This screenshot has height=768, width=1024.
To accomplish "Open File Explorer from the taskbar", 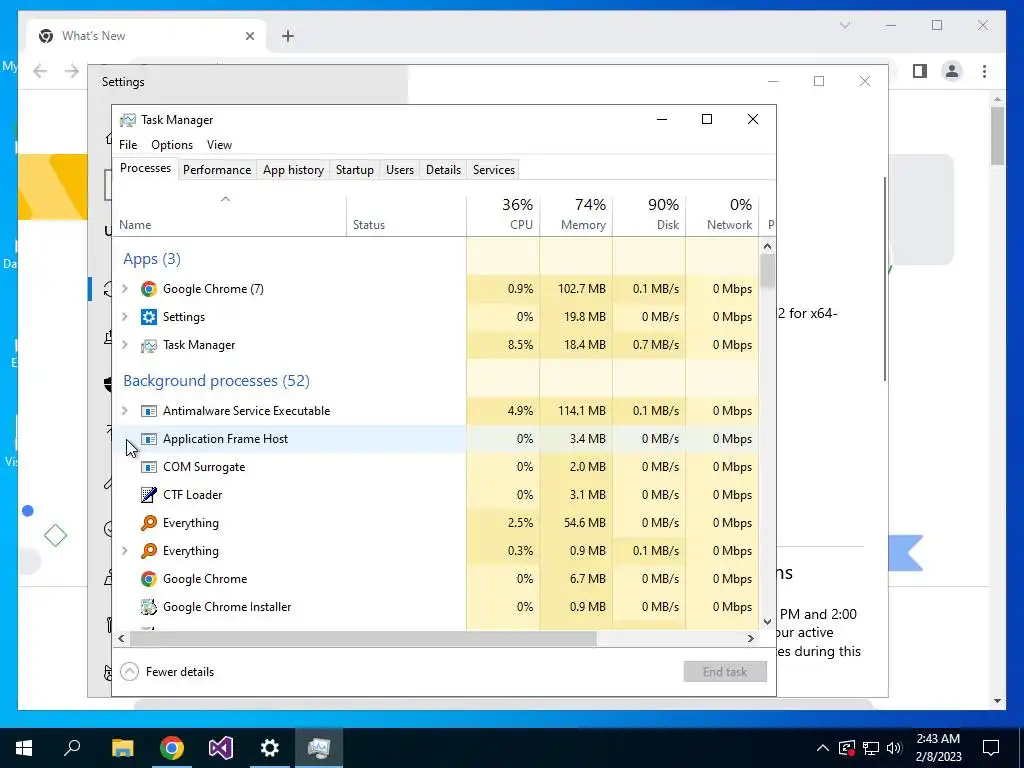I will [x=122, y=748].
